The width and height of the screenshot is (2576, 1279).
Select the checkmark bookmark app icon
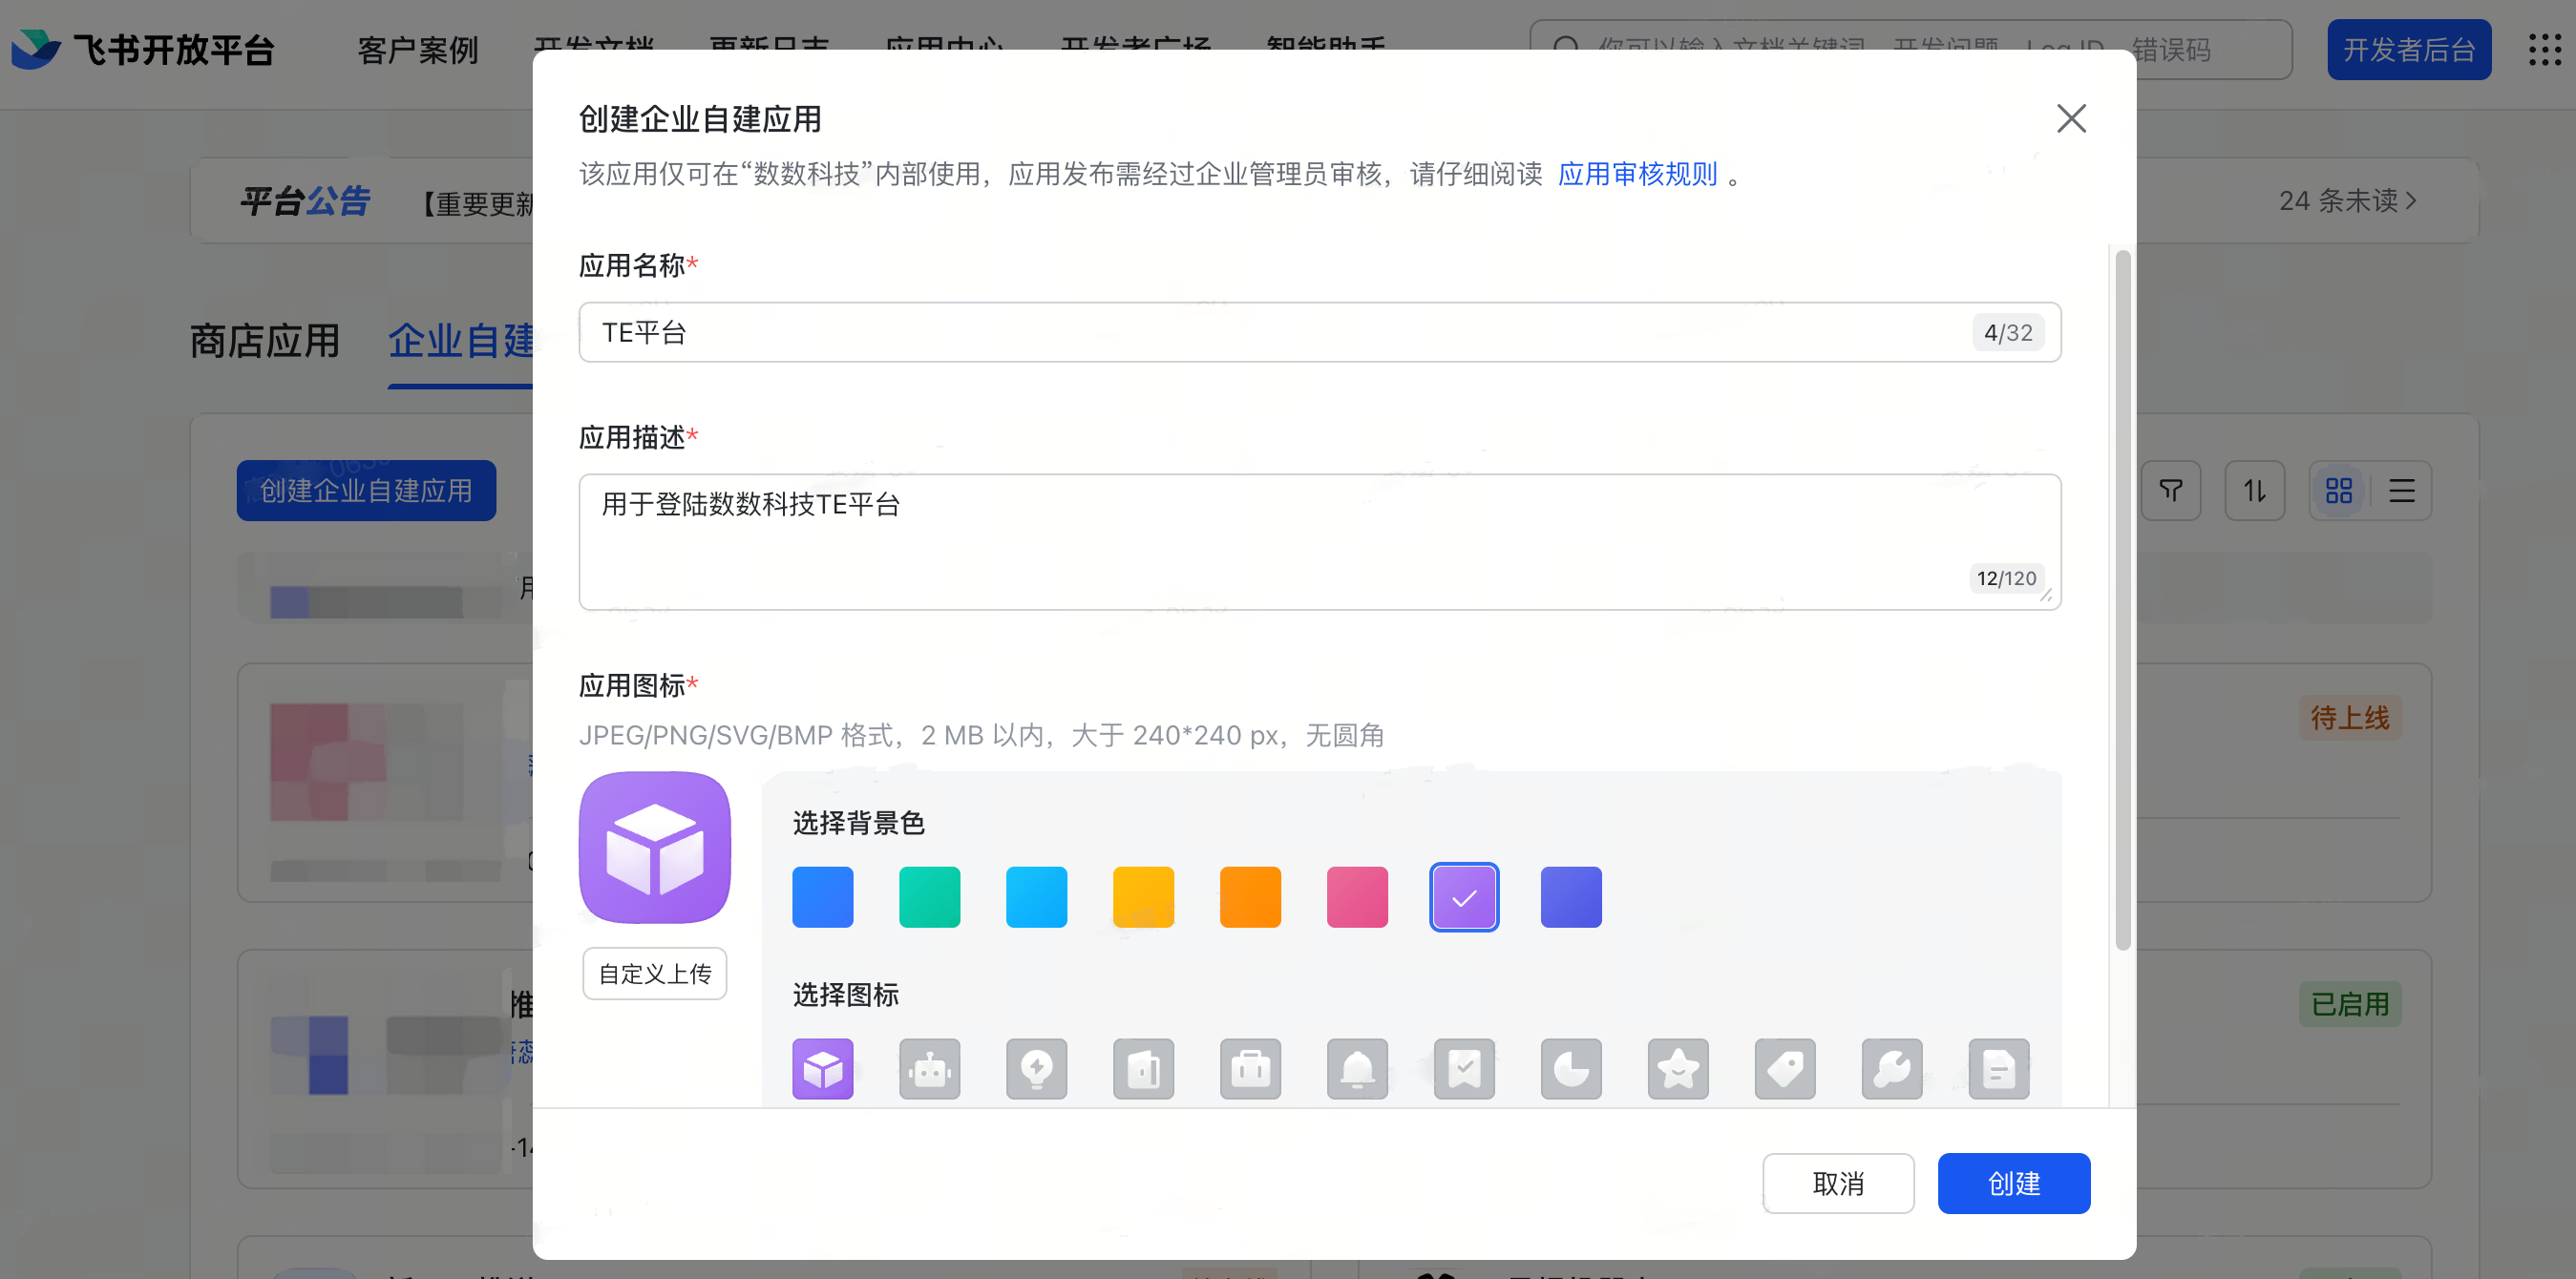click(1464, 1069)
